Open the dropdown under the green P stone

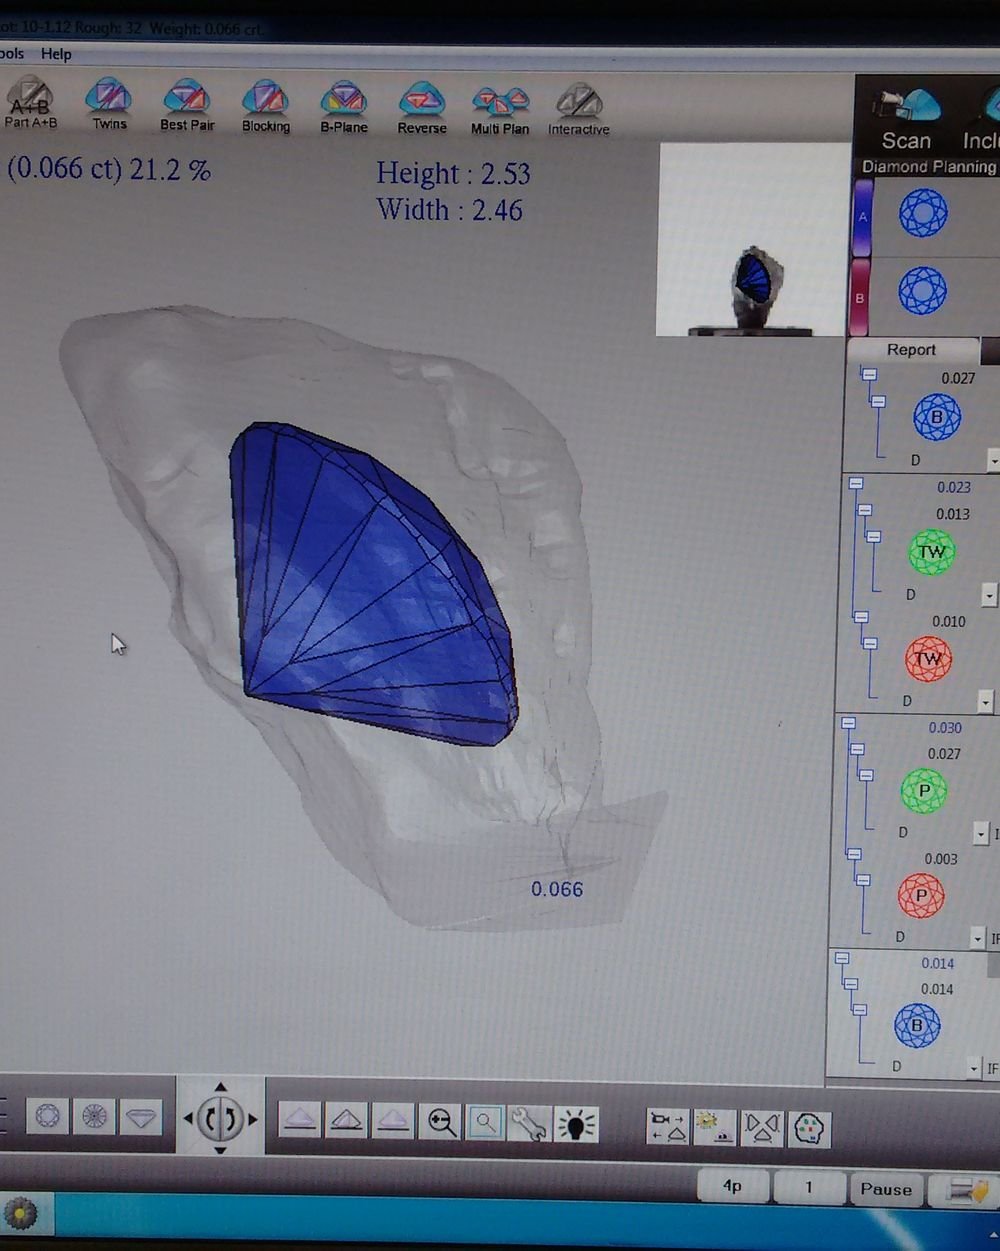pos(981,833)
